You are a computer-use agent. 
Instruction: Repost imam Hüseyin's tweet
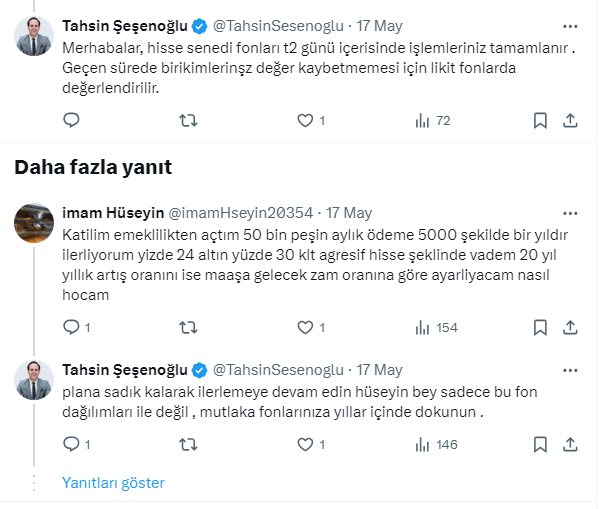pyautogui.click(x=187, y=327)
